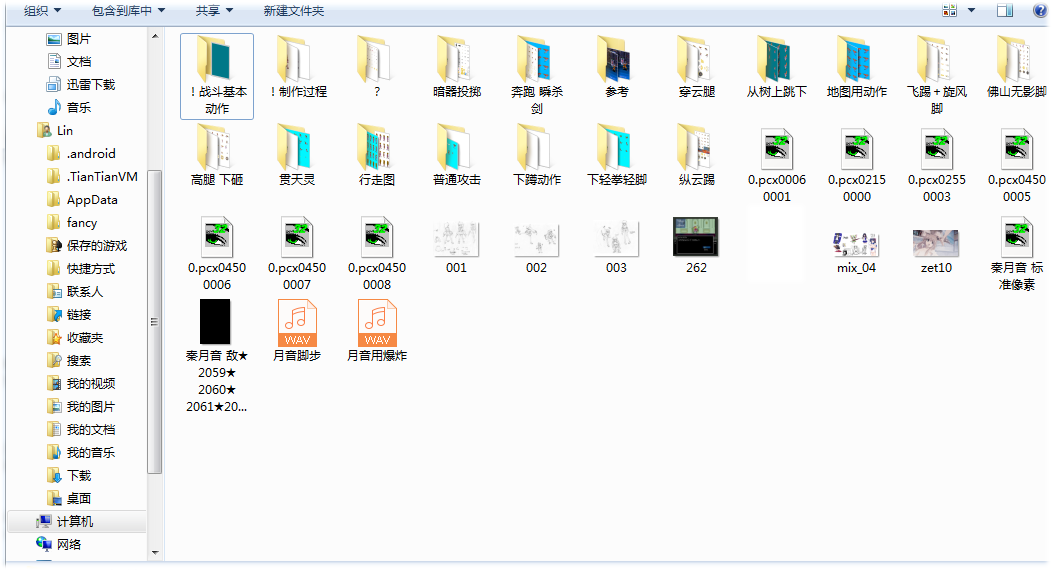Select the 参考 folder
Screen dimensions: 1052x570
(x=617, y=68)
